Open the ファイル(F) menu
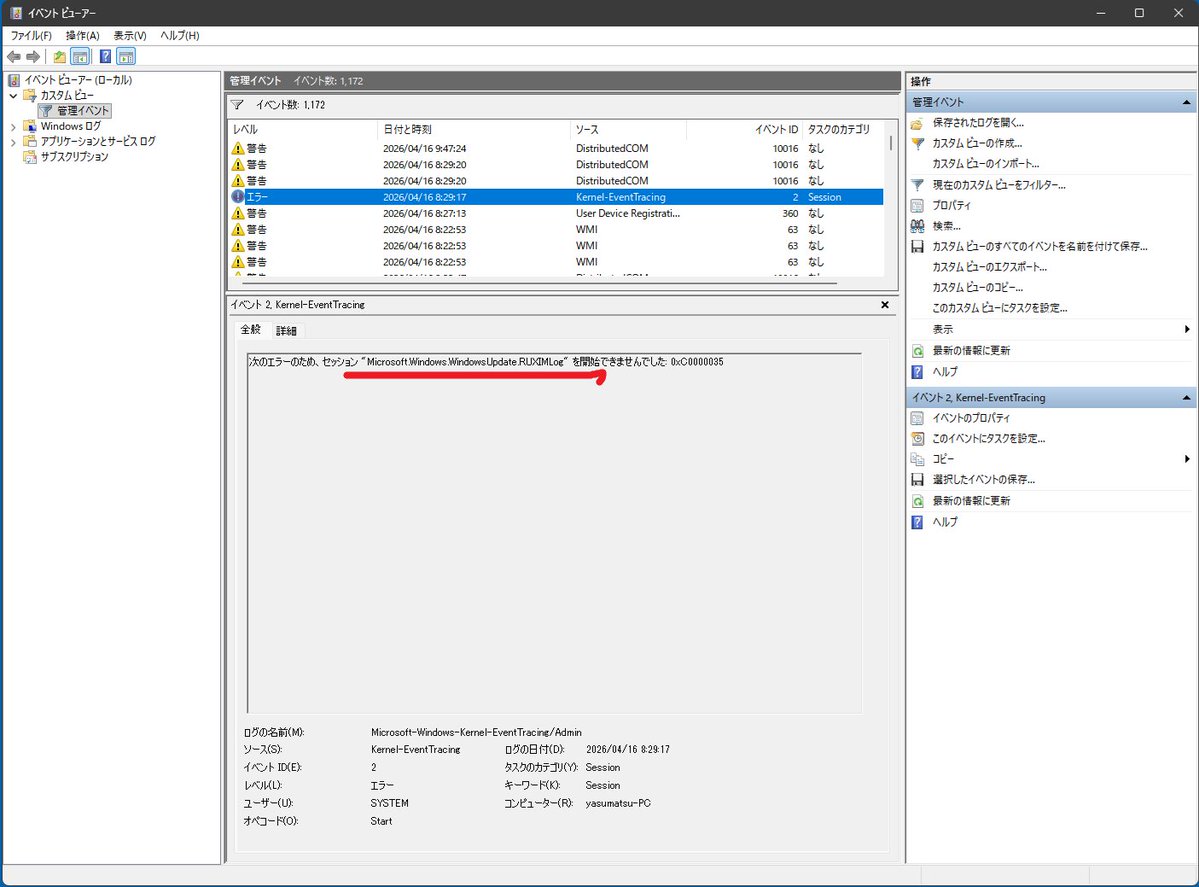 (31, 35)
